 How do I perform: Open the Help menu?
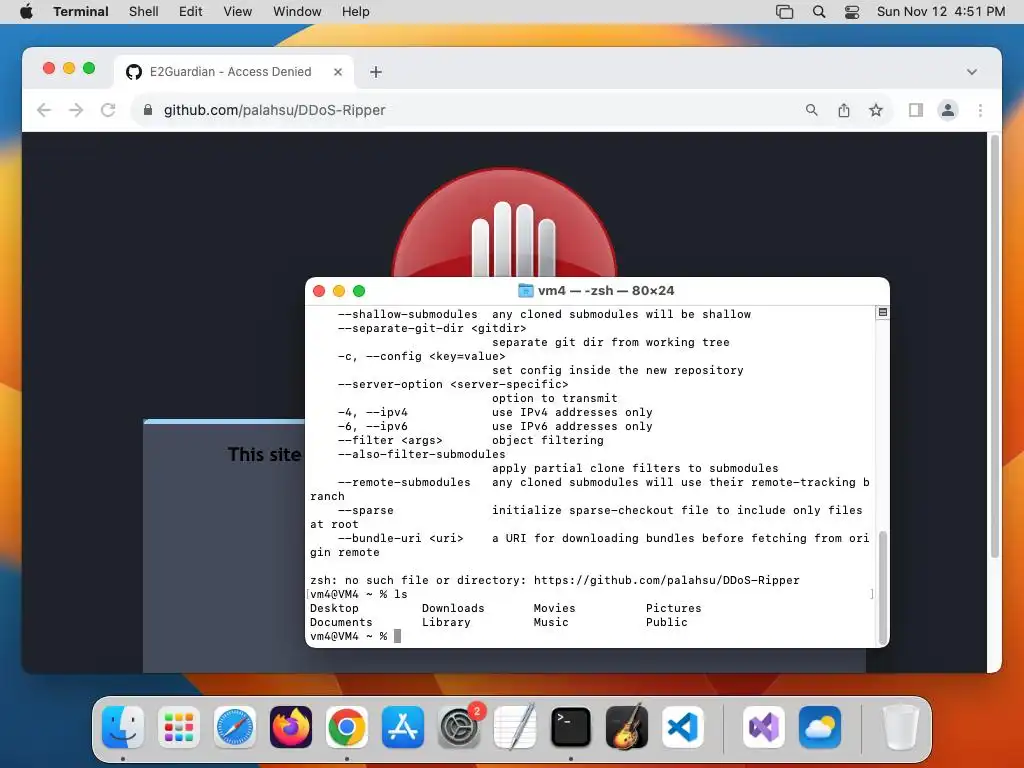coord(356,11)
